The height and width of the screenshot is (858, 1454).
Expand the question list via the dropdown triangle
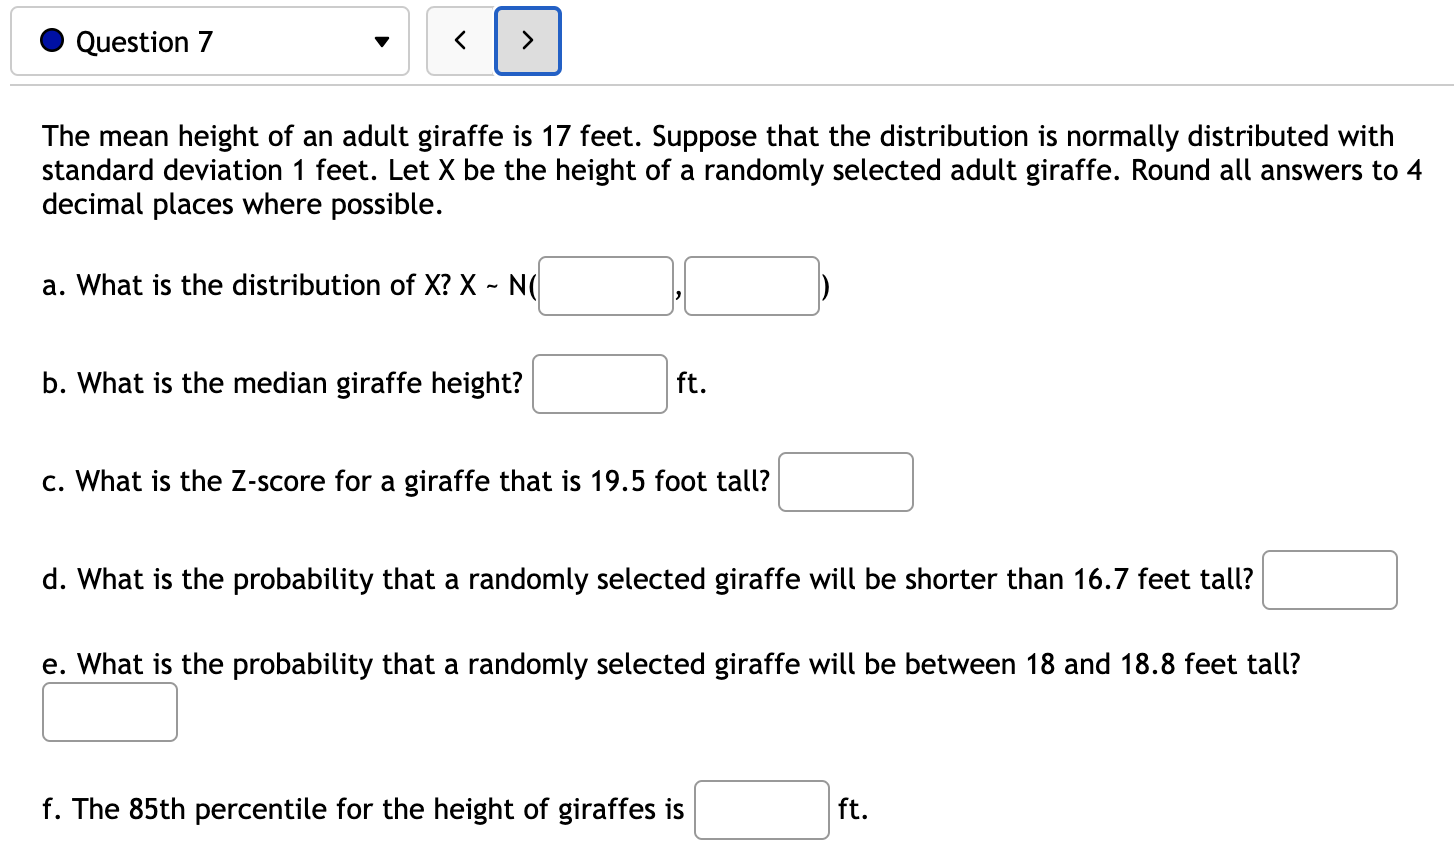click(x=381, y=41)
